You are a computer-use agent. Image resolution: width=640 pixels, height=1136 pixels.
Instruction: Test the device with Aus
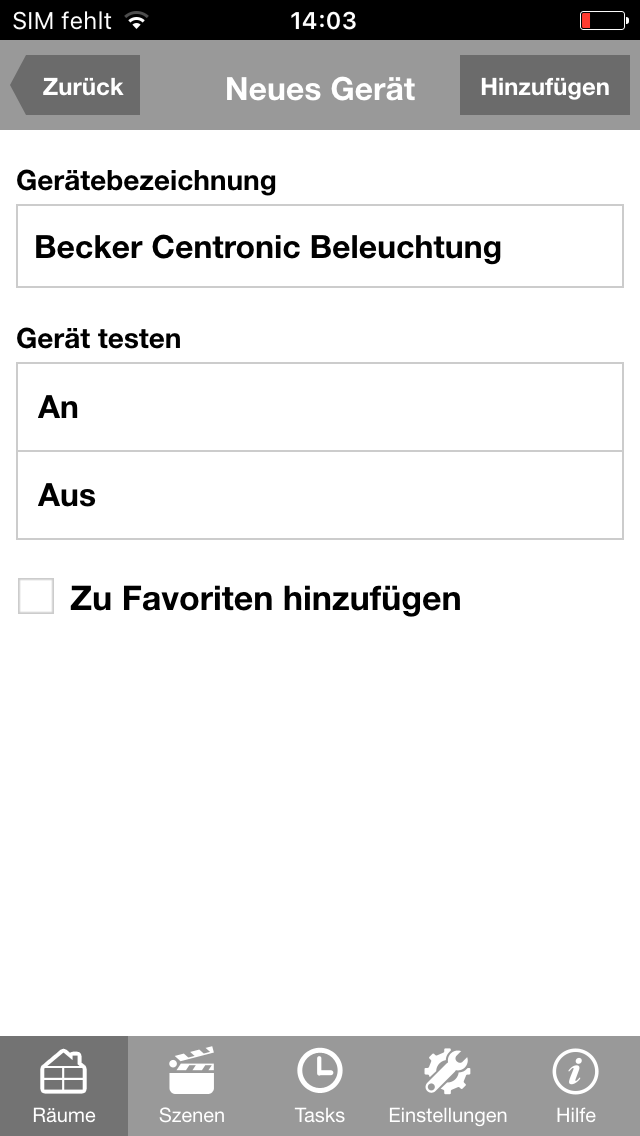320,495
